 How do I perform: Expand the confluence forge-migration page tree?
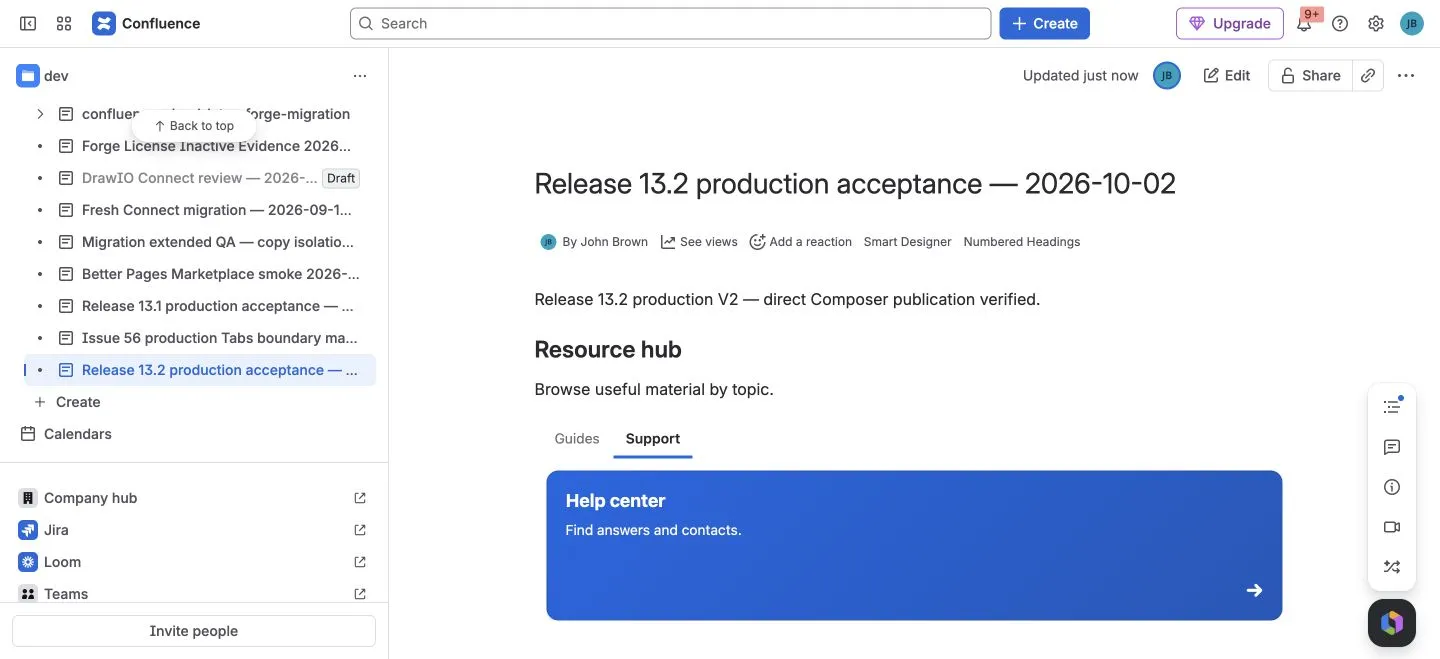click(x=40, y=114)
